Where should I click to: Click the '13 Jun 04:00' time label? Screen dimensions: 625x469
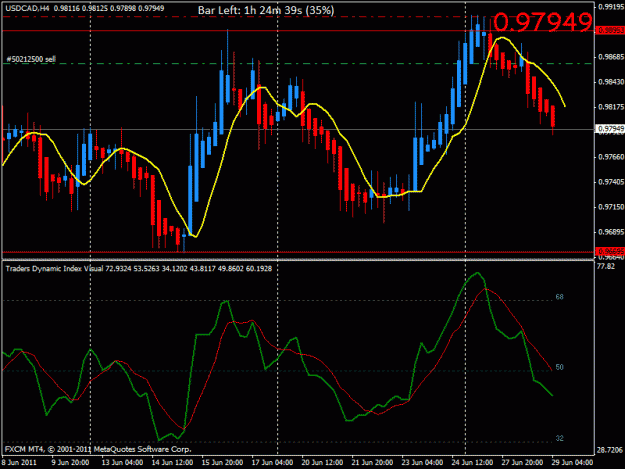tap(122, 462)
